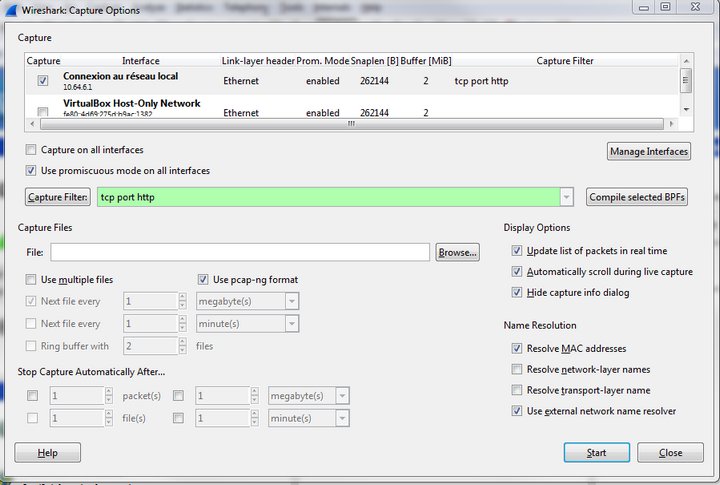Check the VirtualBox Host-Only Network capture box
The width and height of the screenshot is (720, 485).
click(43, 111)
